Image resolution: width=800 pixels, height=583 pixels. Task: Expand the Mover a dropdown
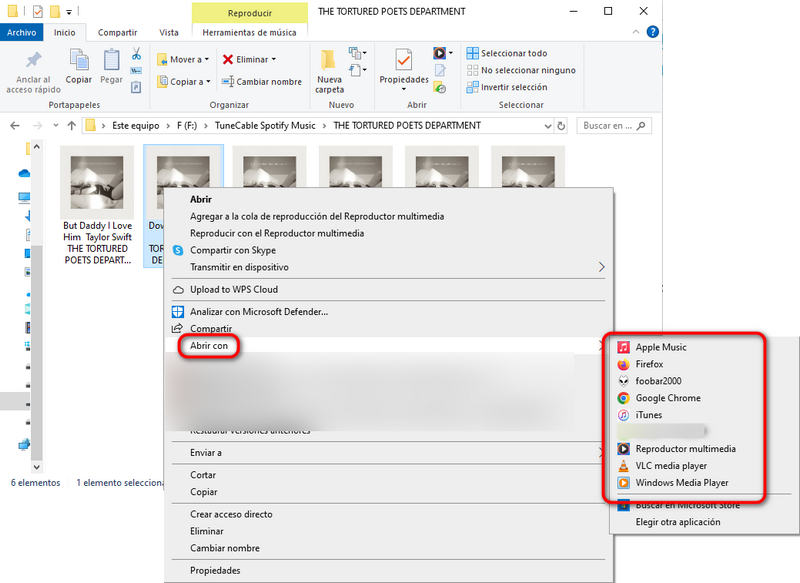184,59
